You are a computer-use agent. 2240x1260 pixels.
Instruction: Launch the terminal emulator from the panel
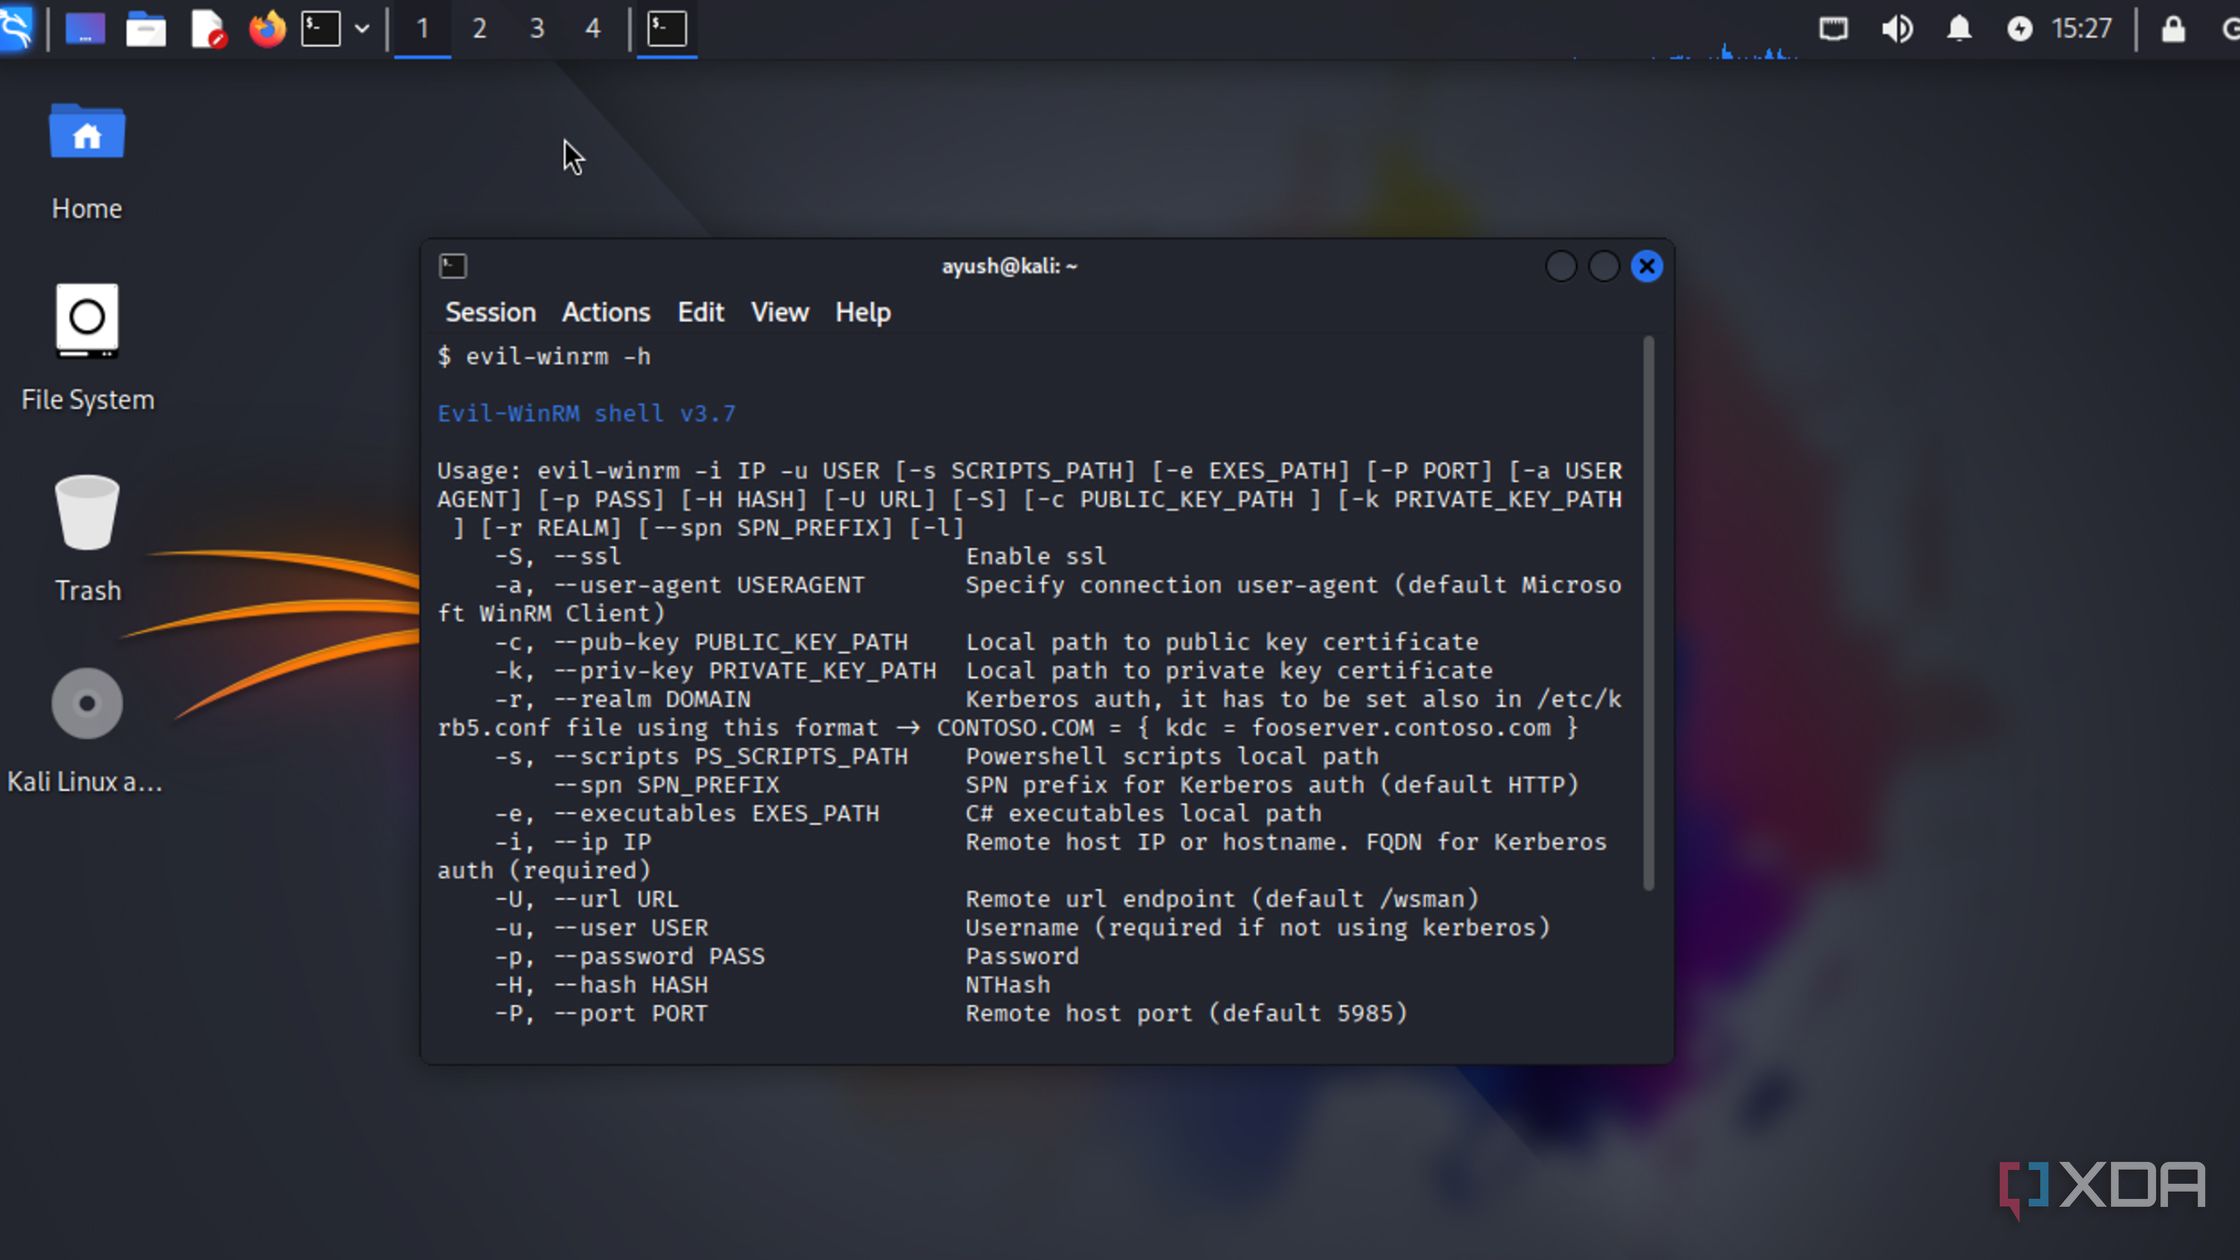pos(322,29)
